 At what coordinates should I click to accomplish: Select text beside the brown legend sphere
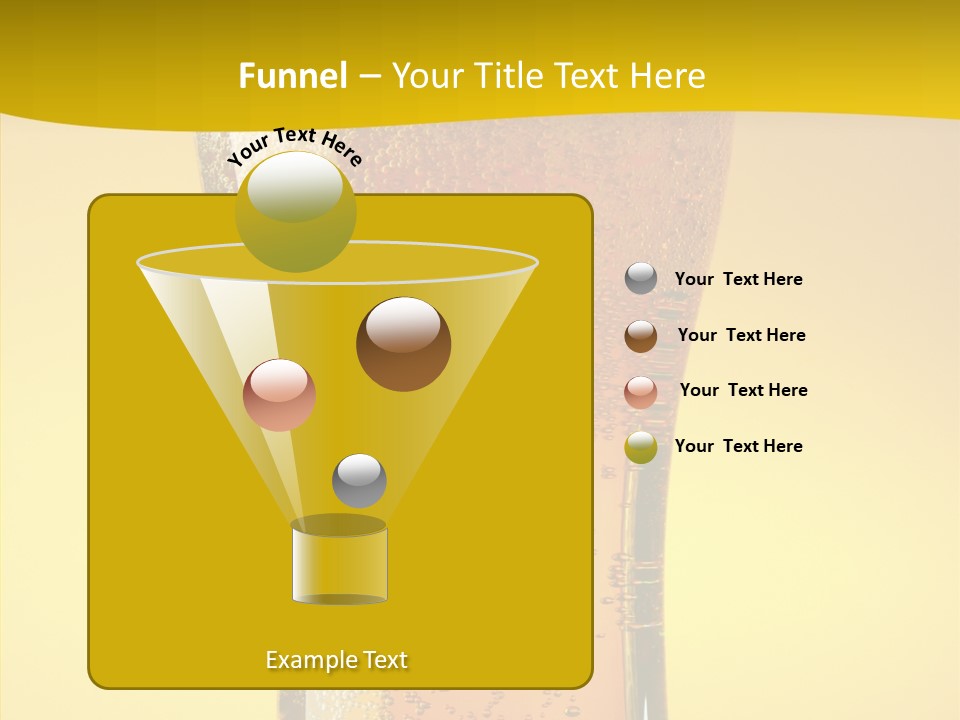pyautogui.click(x=741, y=335)
